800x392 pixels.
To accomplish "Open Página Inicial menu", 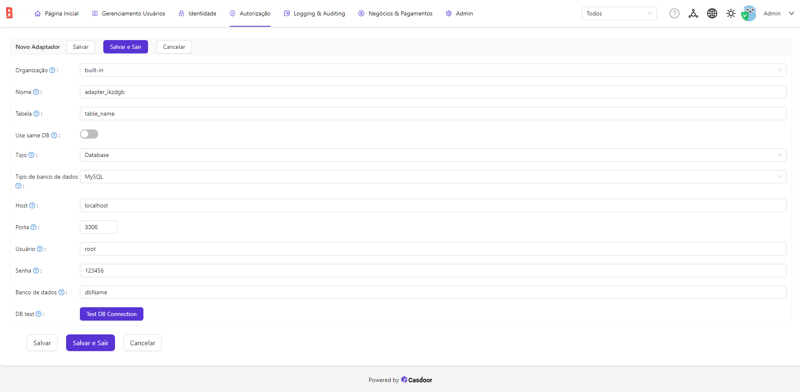I will click(56, 14).
